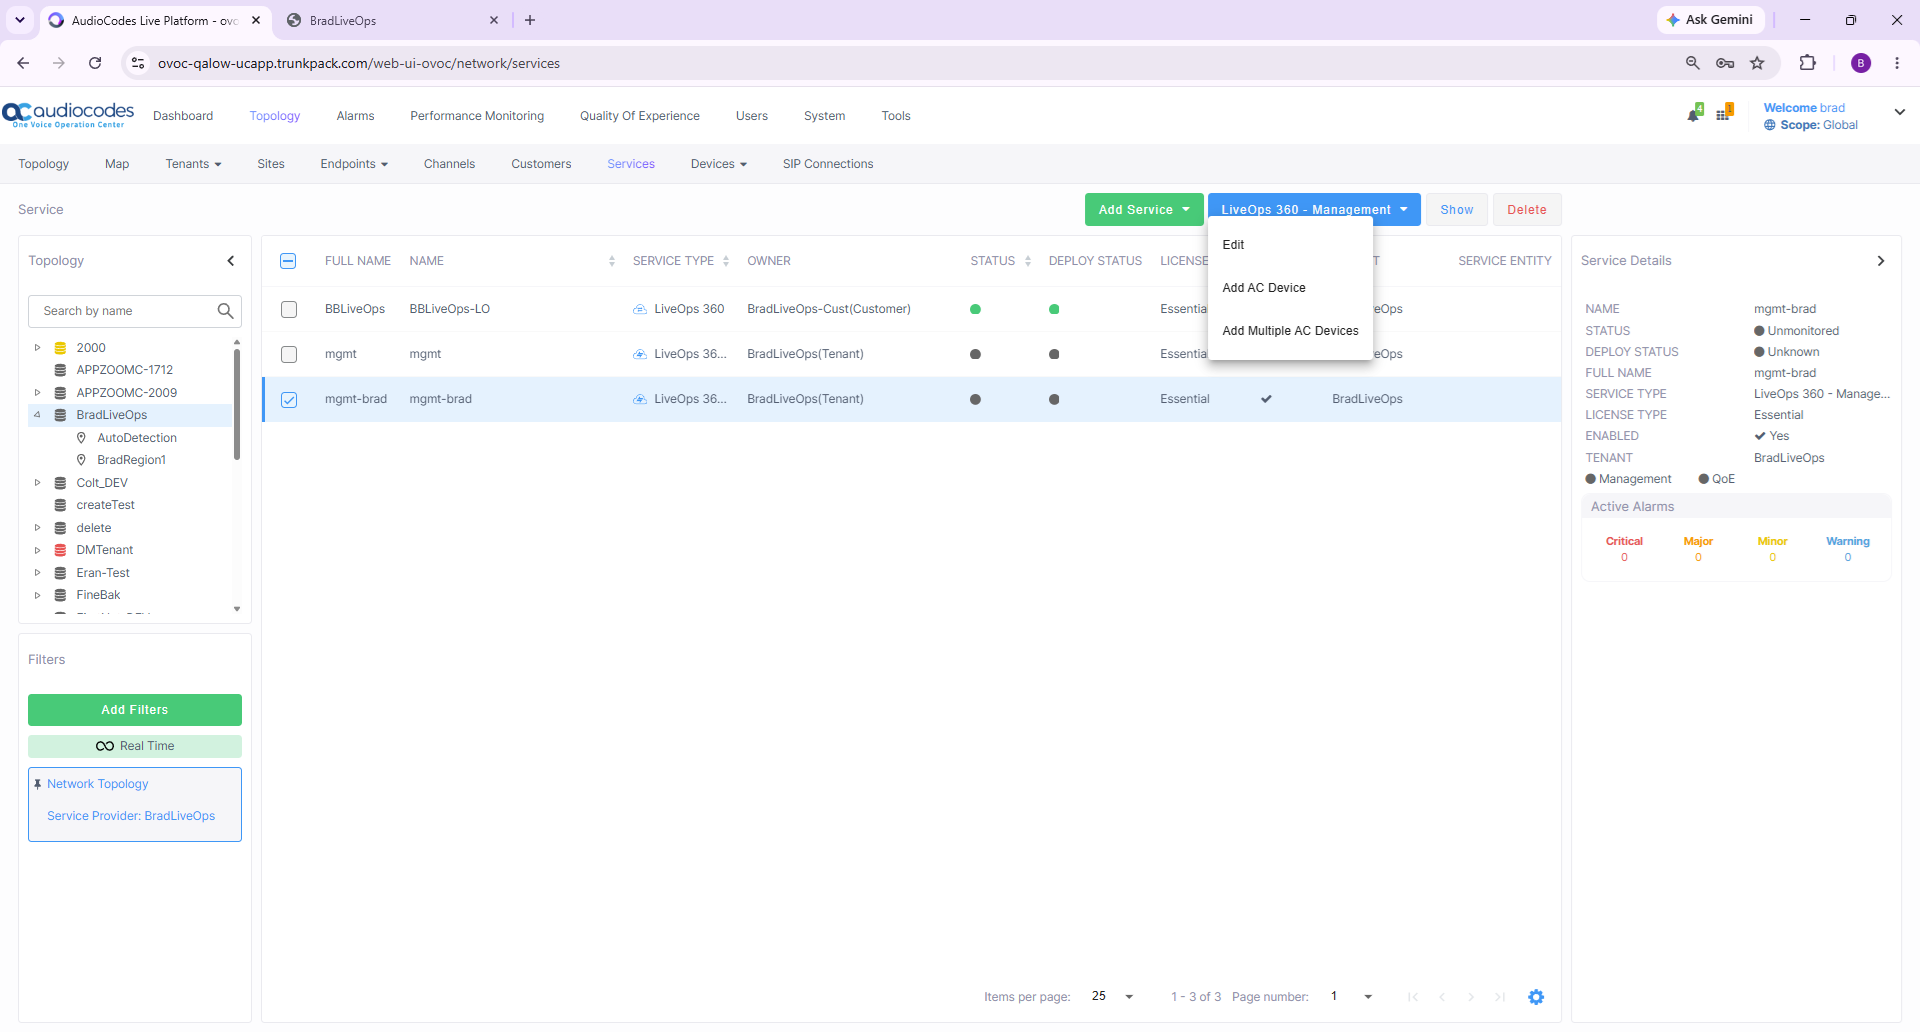Choose Add Multiple AC Devices option
The height and width of the screenshot is (1032, 1920).
point(1290,331)
